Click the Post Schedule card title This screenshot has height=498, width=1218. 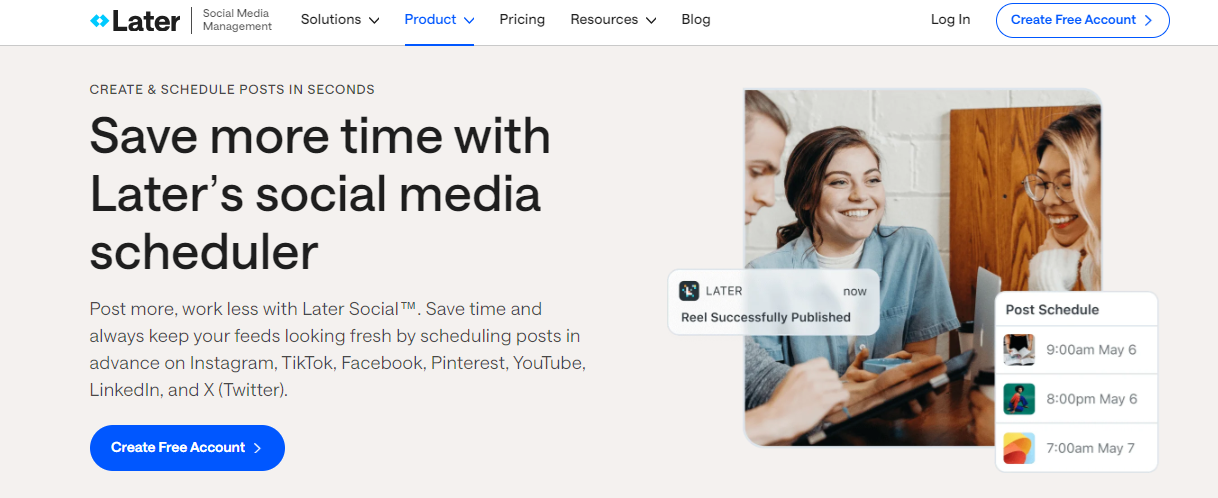pos(1052,310)
